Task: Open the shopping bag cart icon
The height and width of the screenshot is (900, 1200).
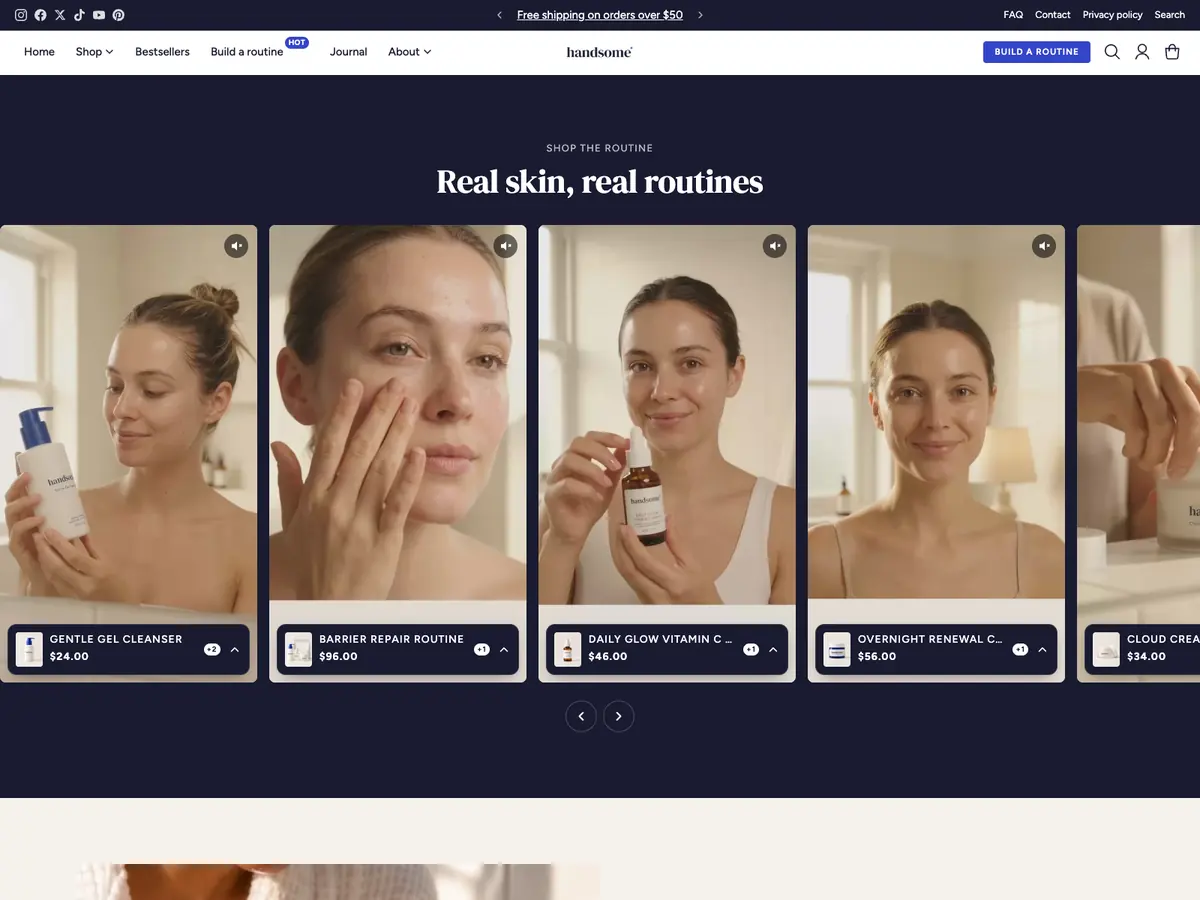Action: (x=1172, y=52)
